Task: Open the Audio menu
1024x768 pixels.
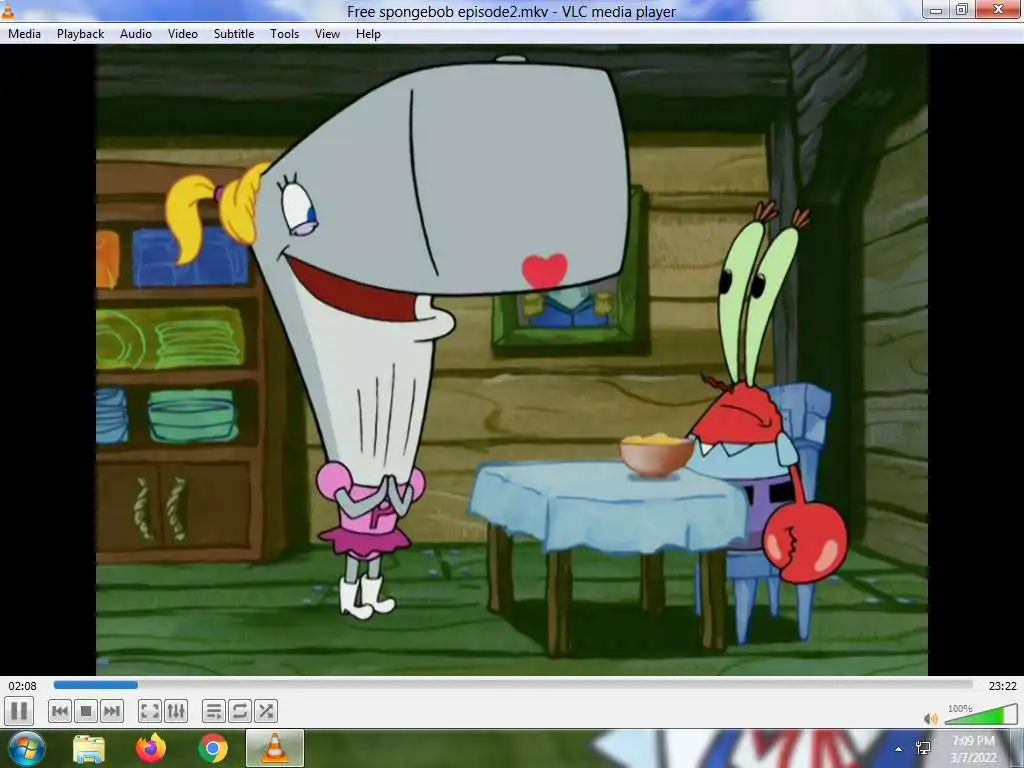Action: 136,34
